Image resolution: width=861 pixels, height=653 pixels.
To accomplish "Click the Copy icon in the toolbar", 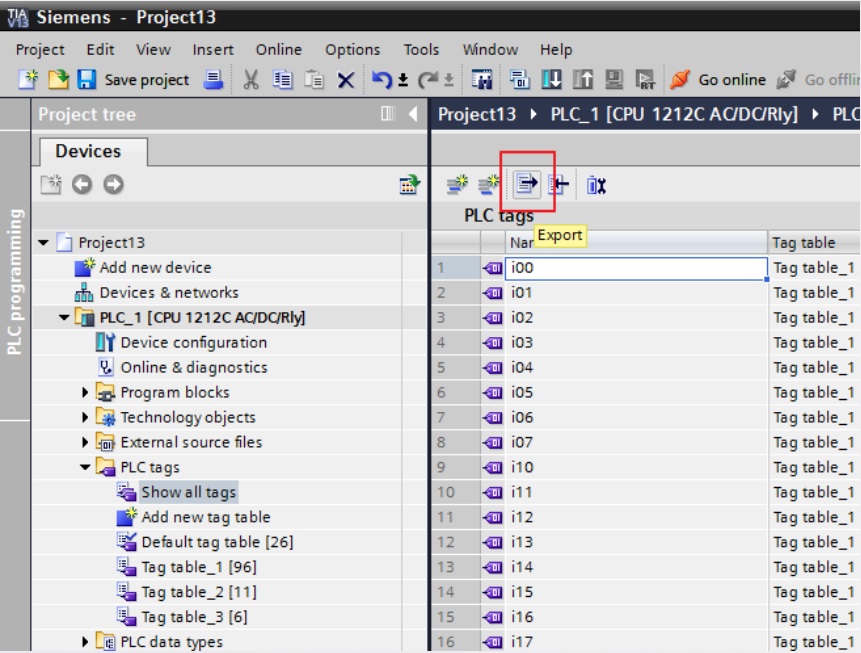I will (x=282, y=80).
